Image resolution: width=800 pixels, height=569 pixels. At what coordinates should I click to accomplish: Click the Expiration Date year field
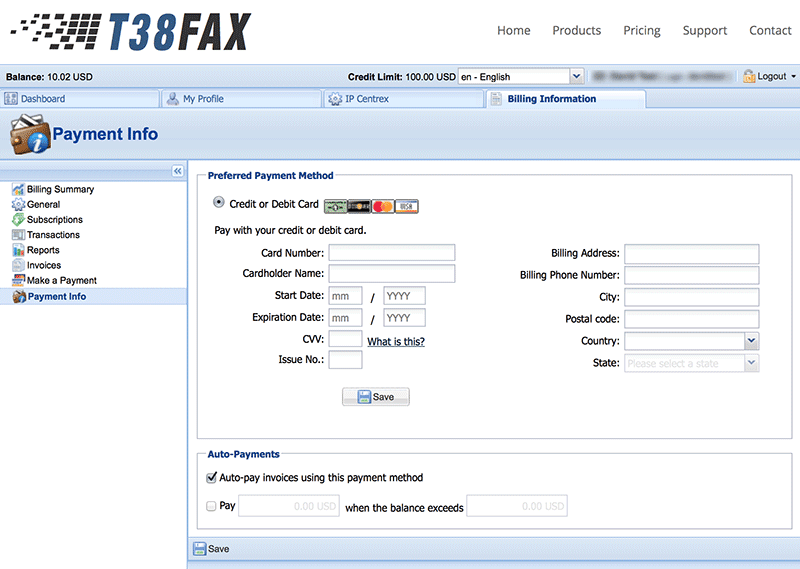pos(404,317)
